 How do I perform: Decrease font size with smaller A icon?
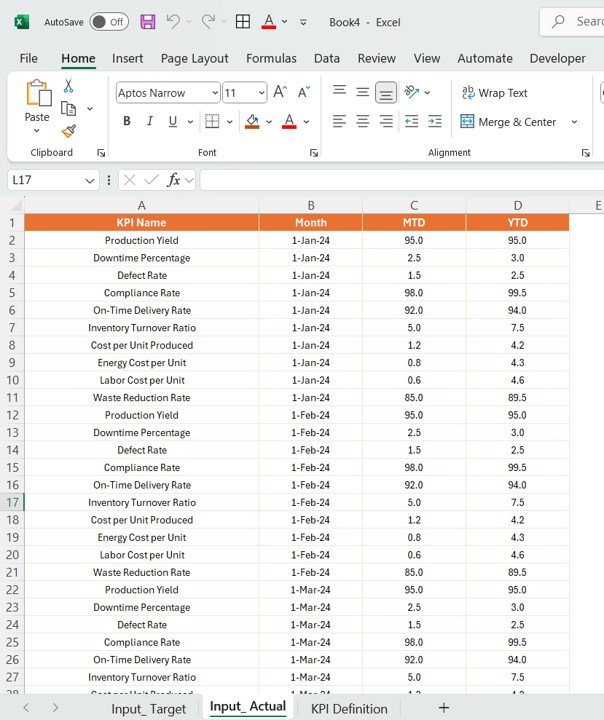tap(304, 92)
